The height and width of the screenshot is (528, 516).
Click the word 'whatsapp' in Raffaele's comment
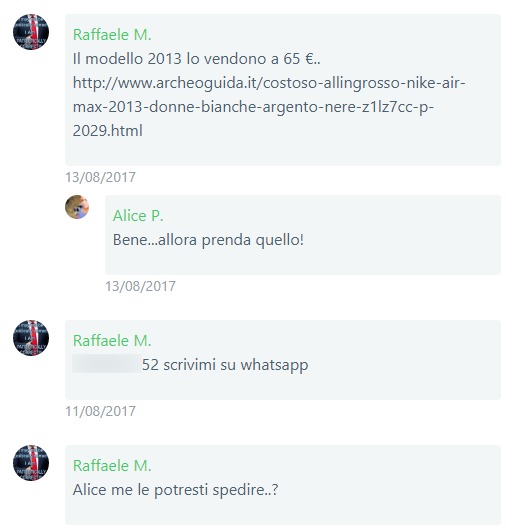pos(274,365)
